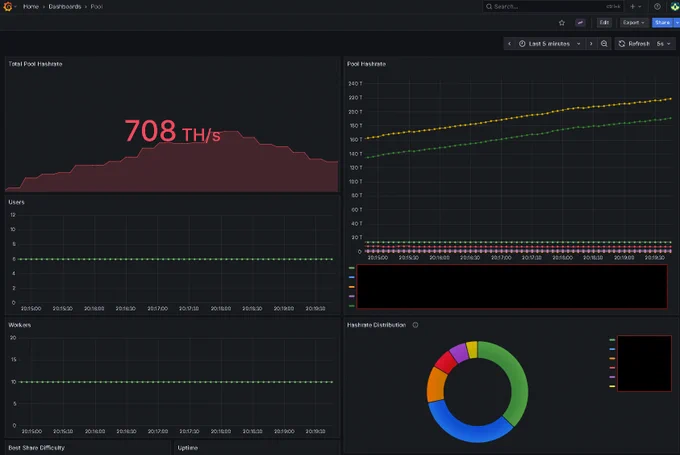
Task: Click orange legend swatch in Hashrate Distribution
Action: pyautogui.click(x=612, y=359)
